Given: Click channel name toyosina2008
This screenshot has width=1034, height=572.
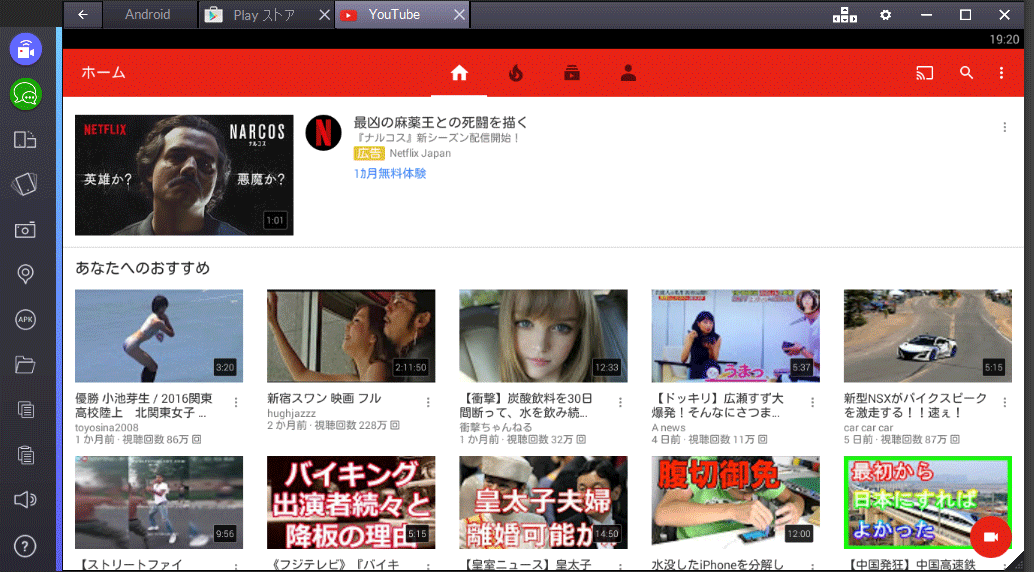Looking at the screenshot, I should coord(107,428).
